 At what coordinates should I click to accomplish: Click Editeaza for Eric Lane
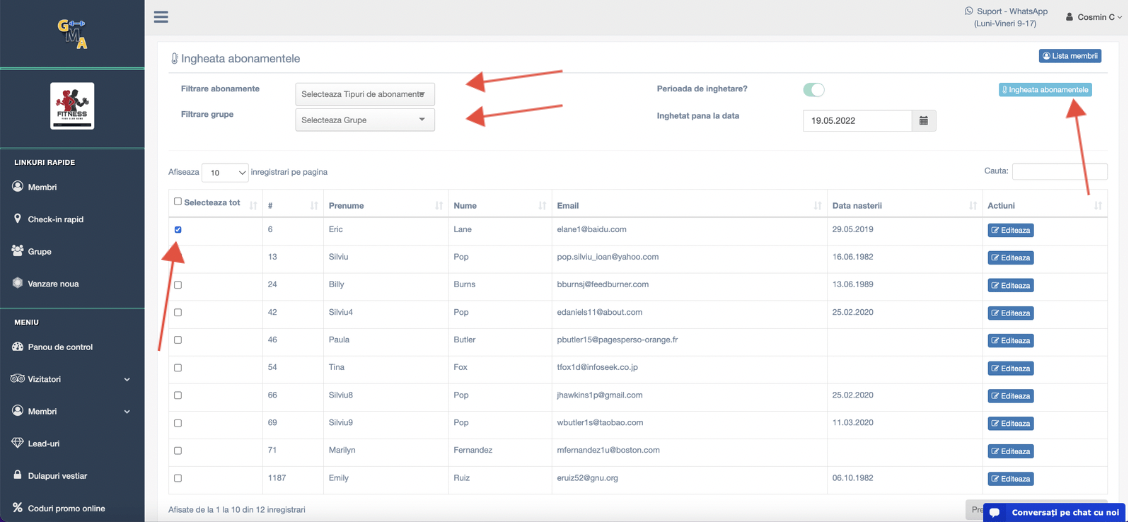coord(1010,230)
